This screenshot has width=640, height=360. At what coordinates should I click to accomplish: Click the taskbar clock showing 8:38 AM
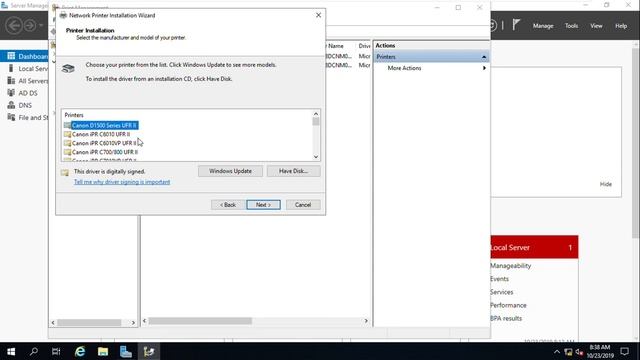(600, 351)
